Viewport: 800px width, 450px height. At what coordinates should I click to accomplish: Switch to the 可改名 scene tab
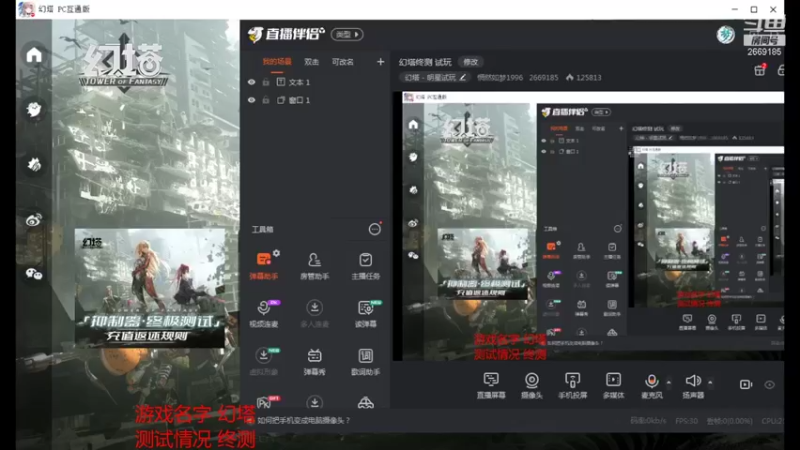click(x=342, y=62)
